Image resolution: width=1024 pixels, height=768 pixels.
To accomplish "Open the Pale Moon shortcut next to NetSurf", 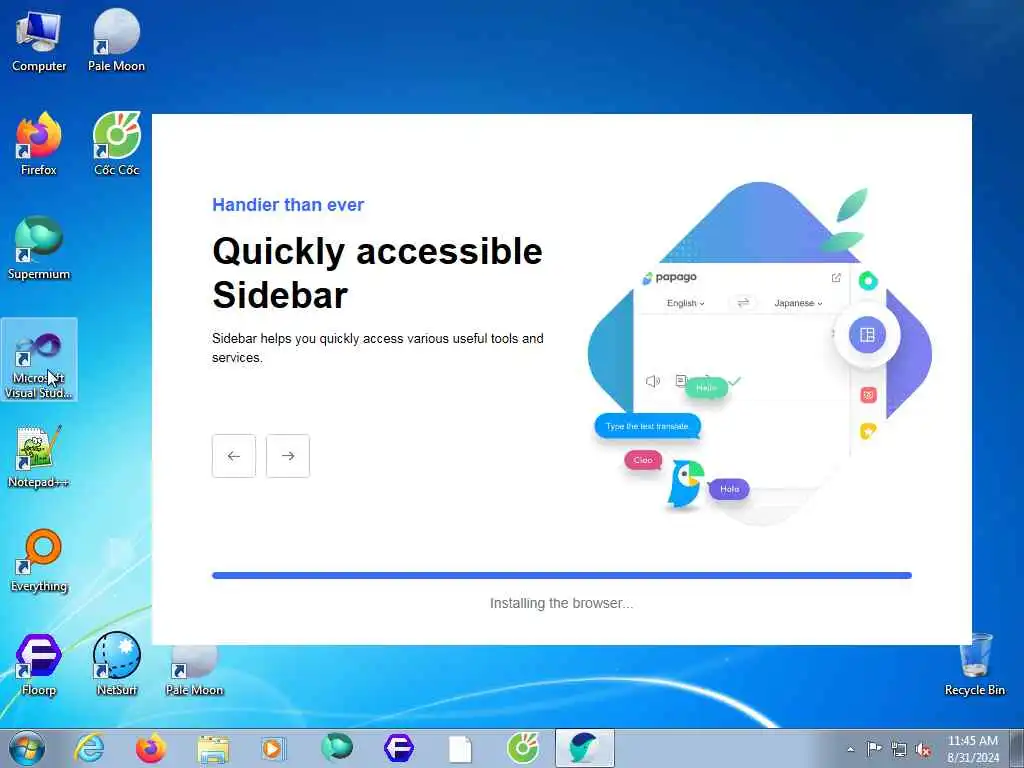I will point(194,671).
